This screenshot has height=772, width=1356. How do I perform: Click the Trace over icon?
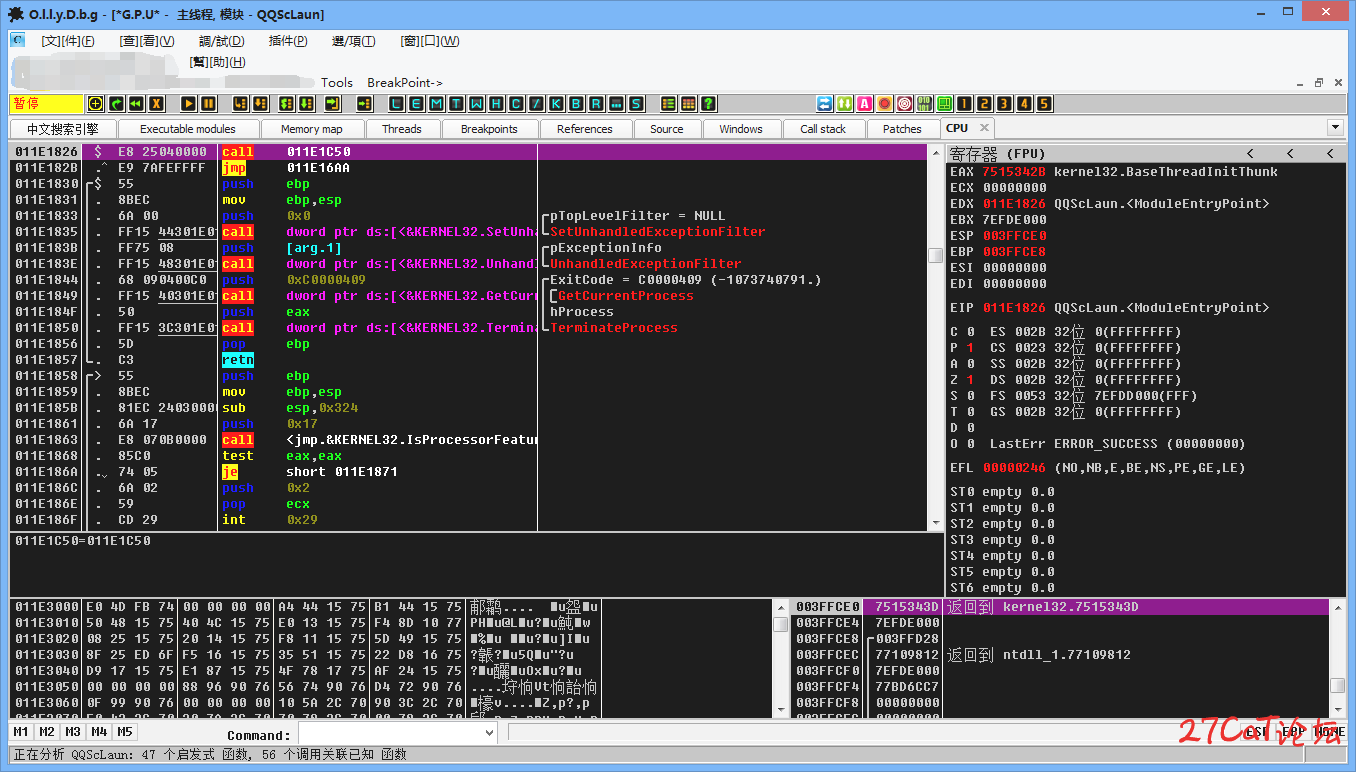(306, 104)
